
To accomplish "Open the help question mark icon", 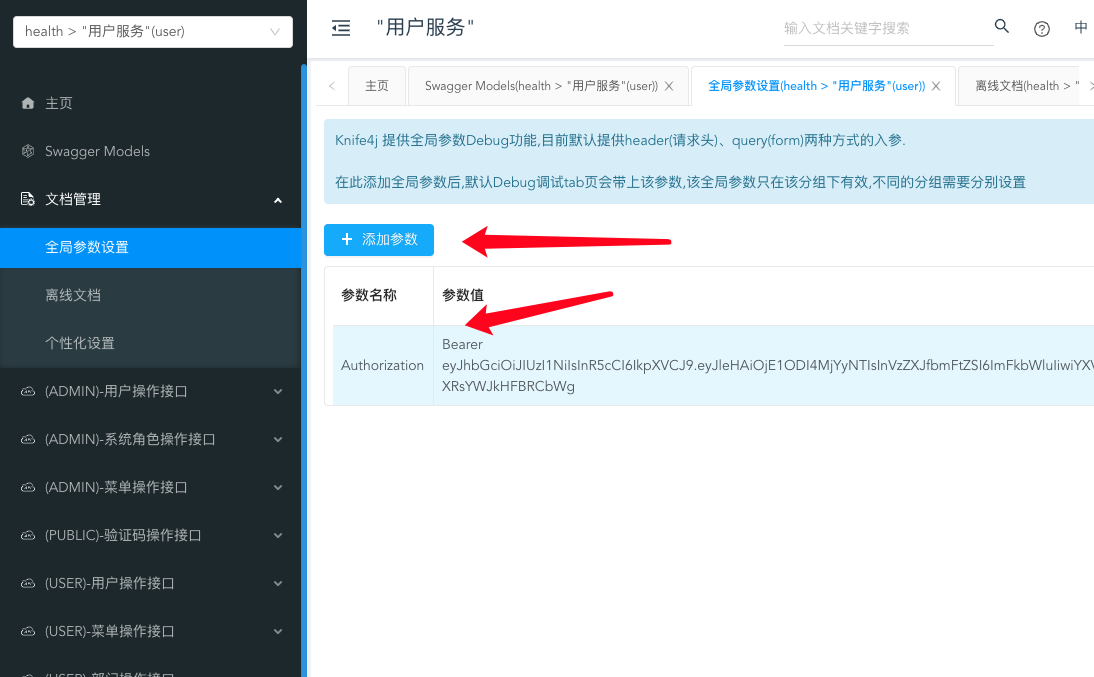I will tap(1042, 29).
